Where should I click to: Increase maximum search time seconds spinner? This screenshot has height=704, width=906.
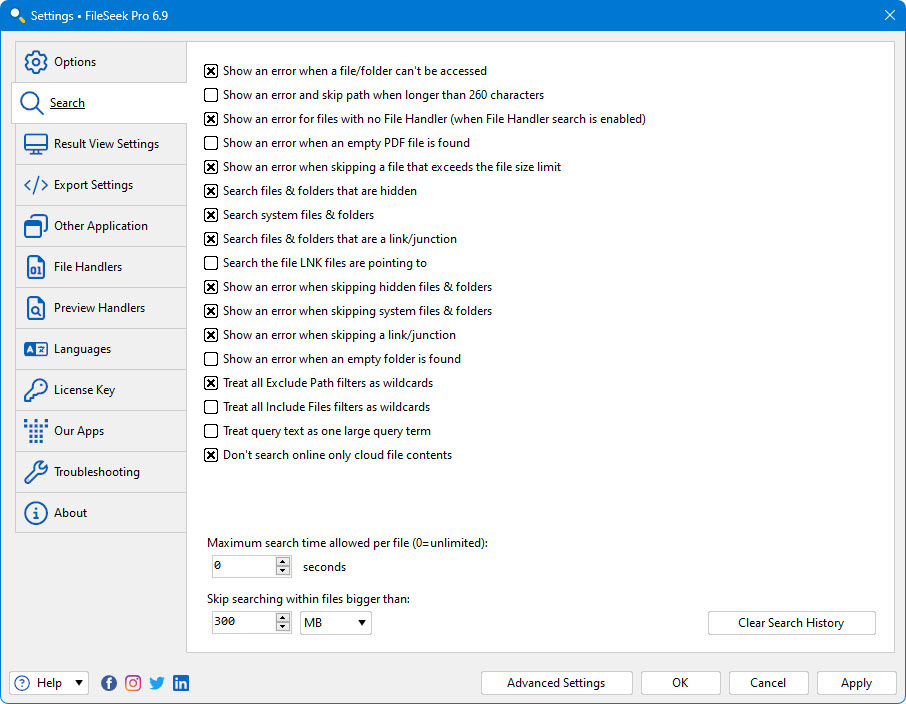(x=283, y=561)
